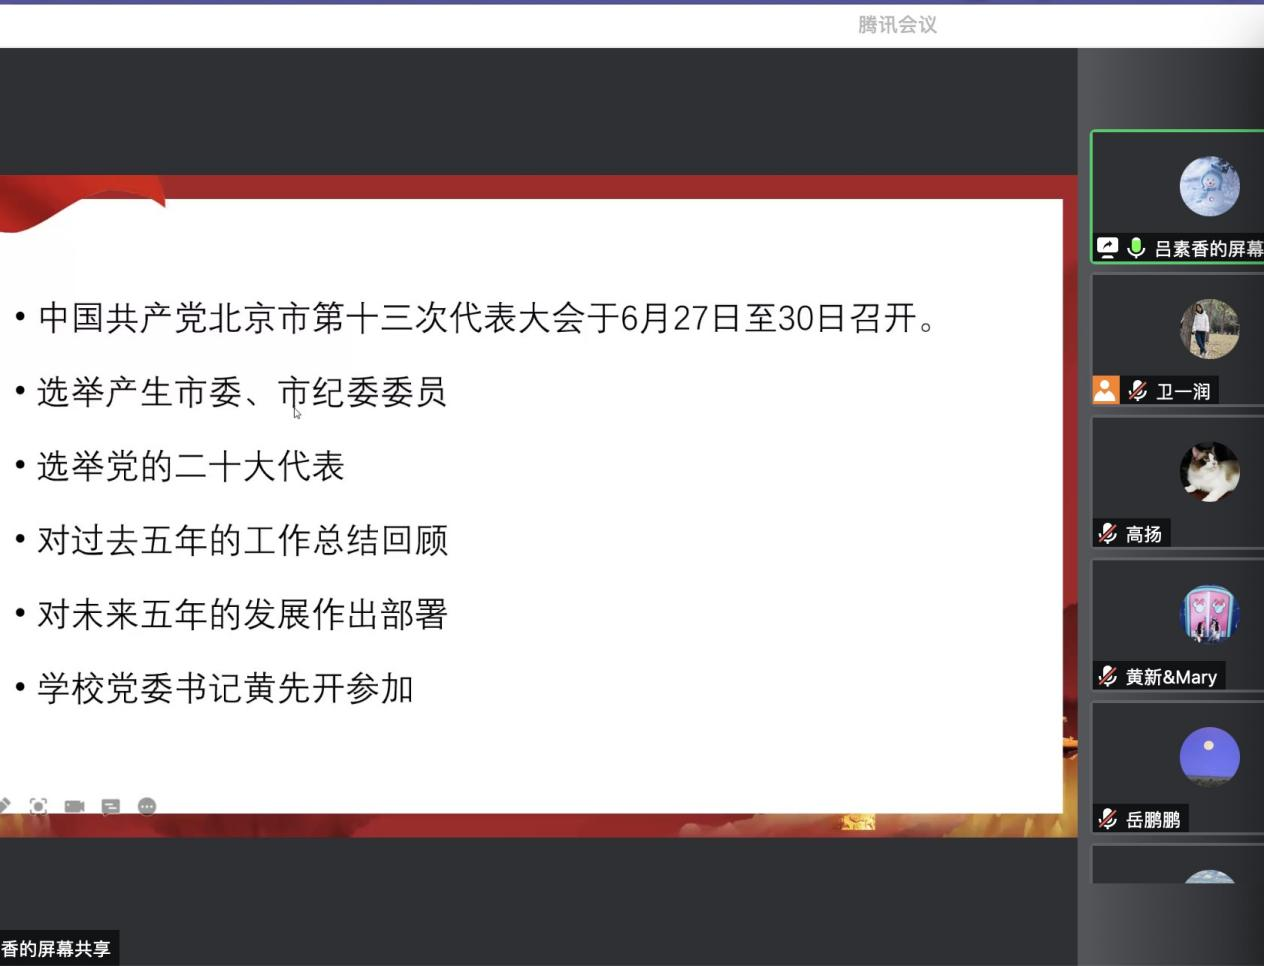Viewport: 1264px width, 966px height.
Task: Click the muted microphone icon for 高扬
Action: point(1107,534)
